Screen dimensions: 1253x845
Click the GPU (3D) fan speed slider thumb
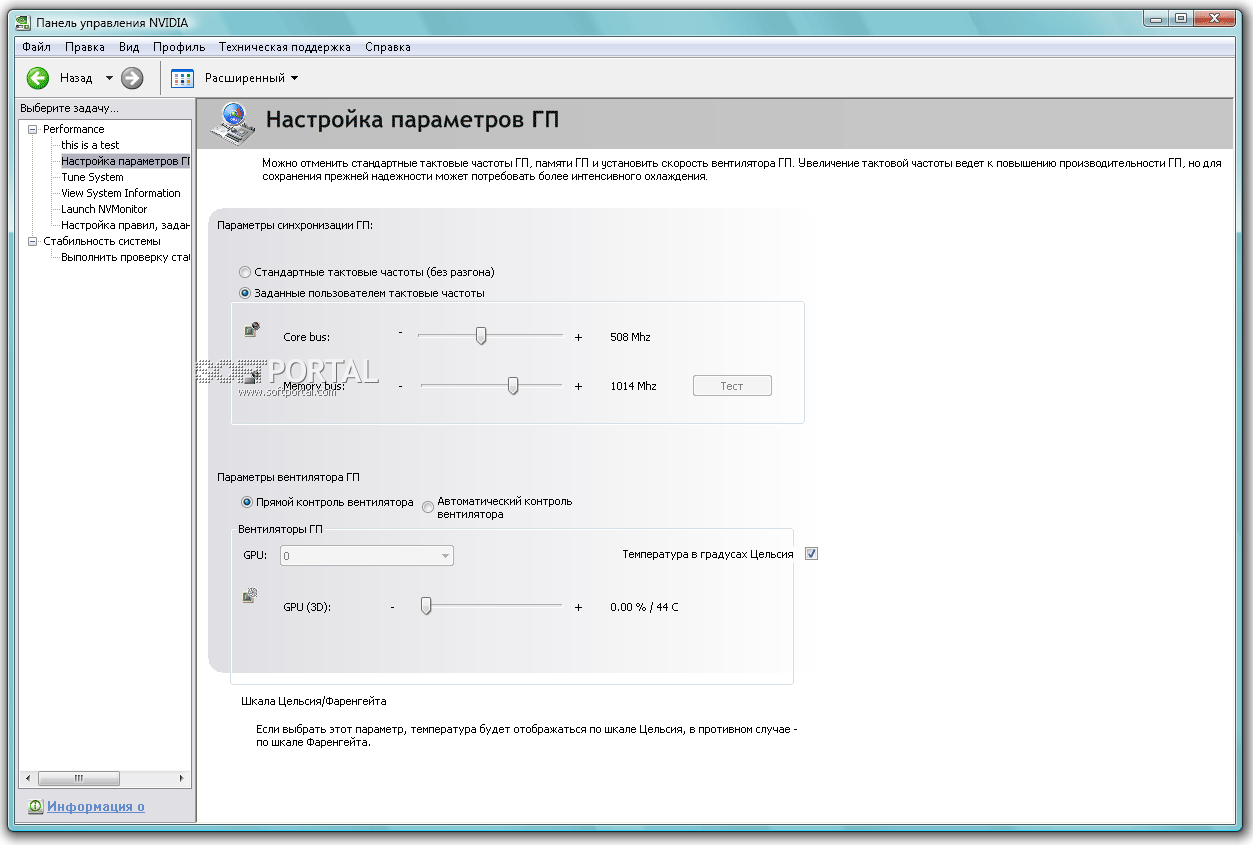click(426, 606)
